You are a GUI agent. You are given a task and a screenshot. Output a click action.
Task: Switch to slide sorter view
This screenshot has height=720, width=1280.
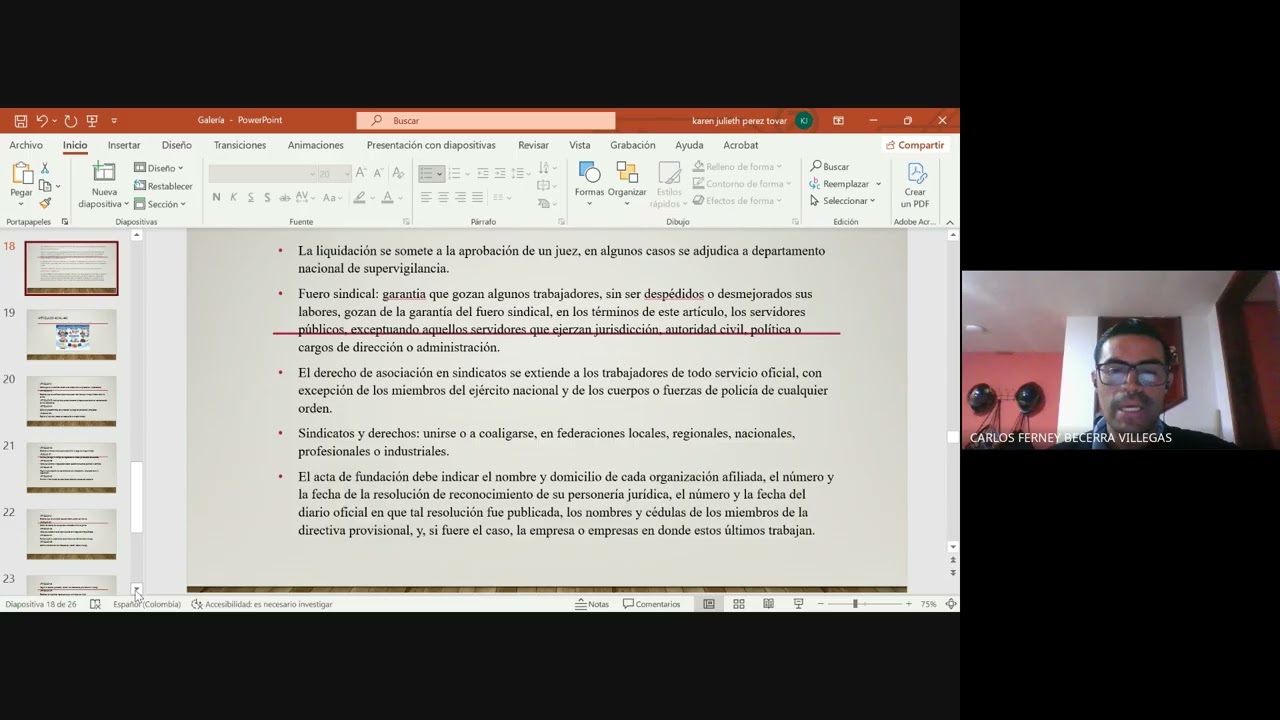(739, 604)
